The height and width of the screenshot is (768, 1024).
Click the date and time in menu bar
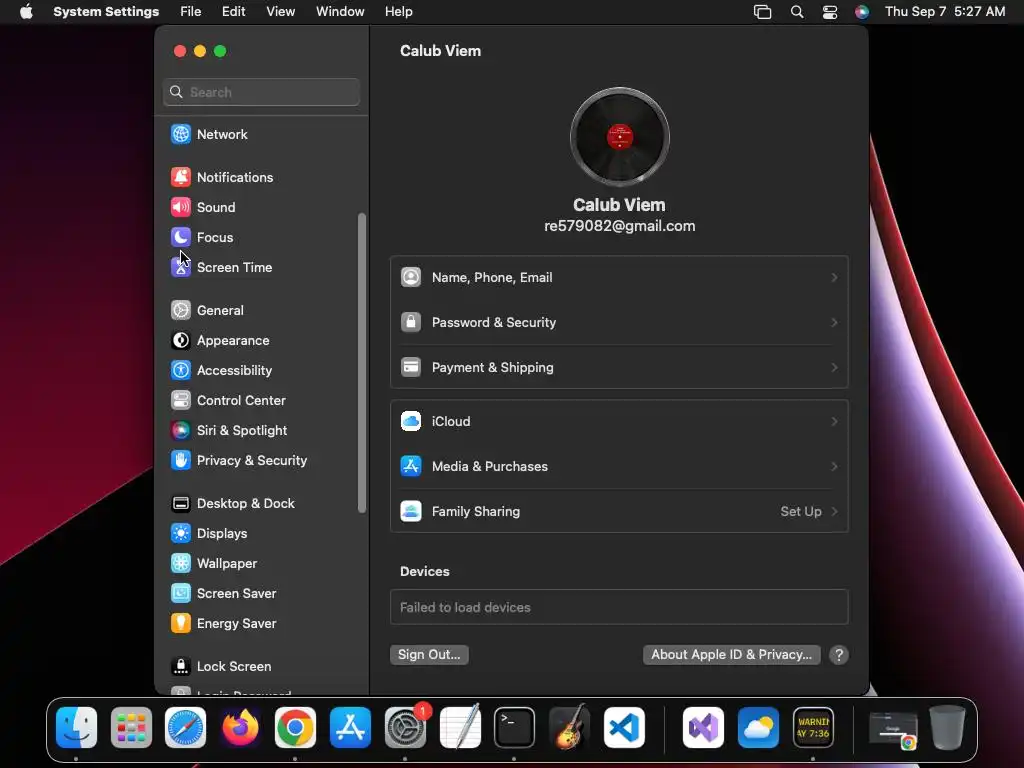coord(944,12)
